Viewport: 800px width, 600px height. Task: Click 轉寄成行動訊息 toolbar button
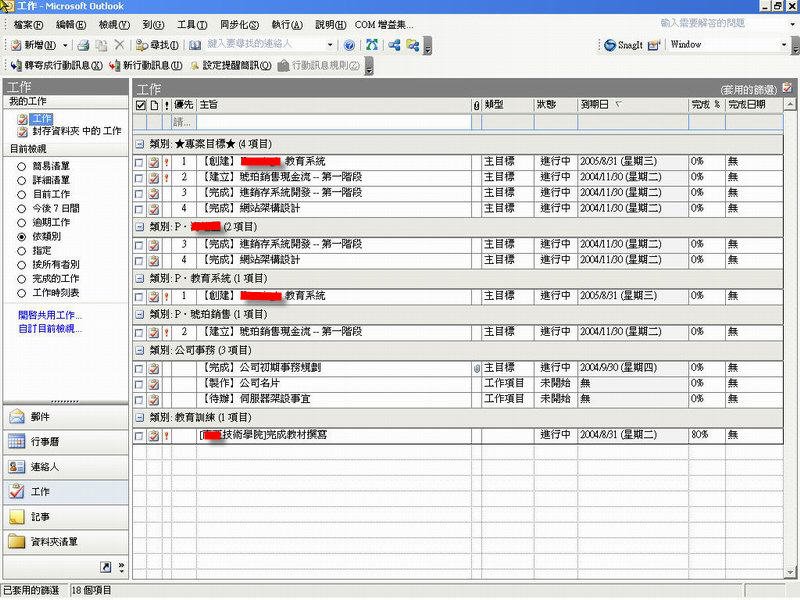[56, 65]
